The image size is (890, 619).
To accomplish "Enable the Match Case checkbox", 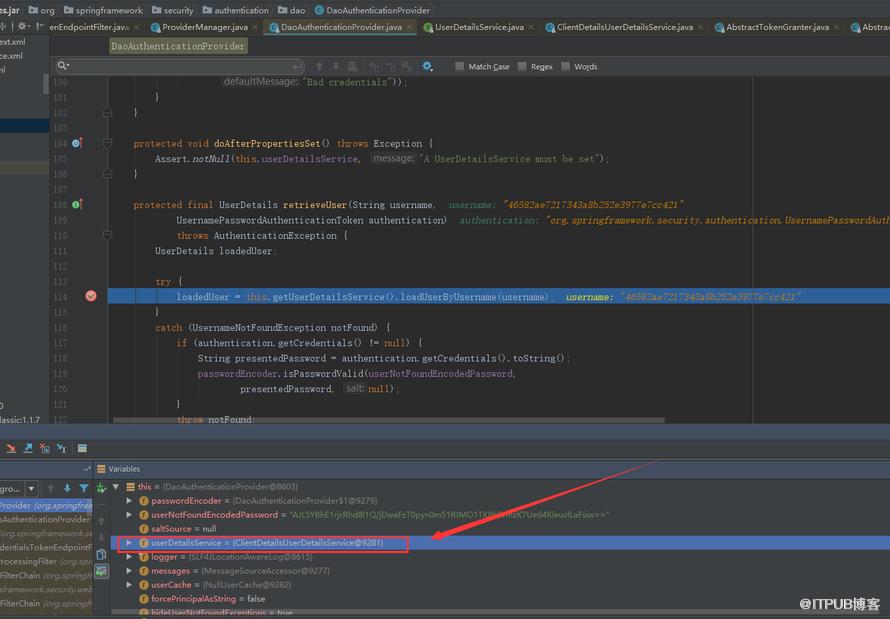I will (x=460, y=66).
